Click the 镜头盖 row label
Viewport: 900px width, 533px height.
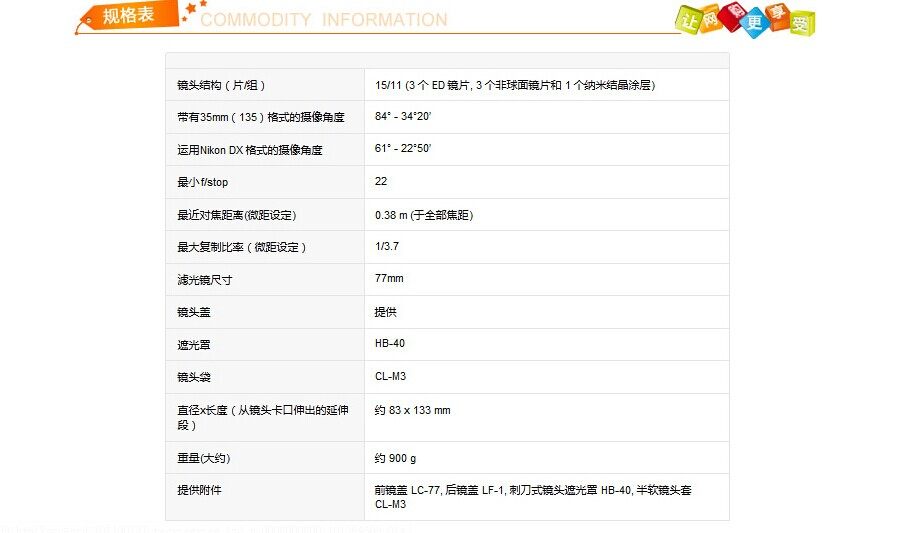[x=194, y=312]
